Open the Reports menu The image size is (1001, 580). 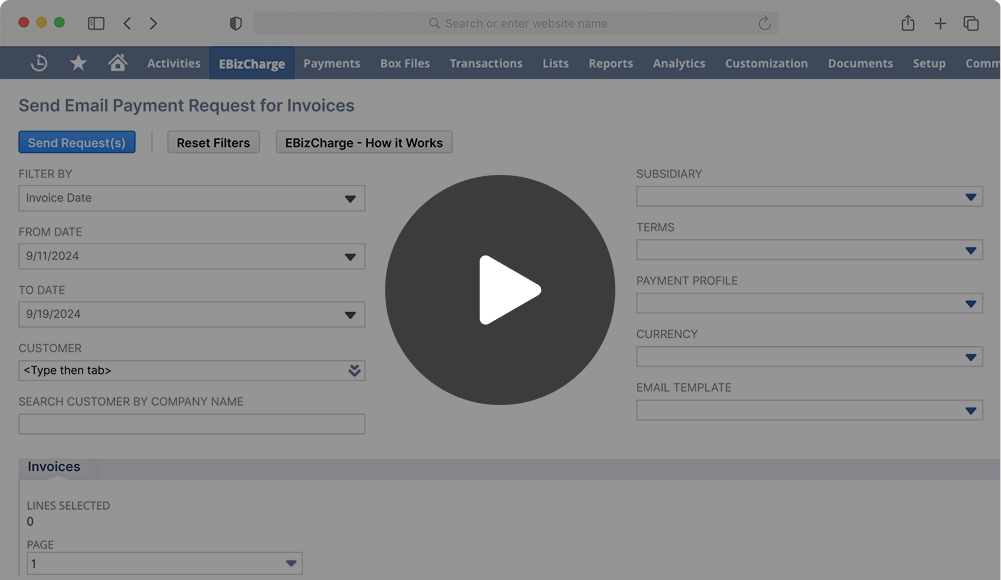coord(610,62)
